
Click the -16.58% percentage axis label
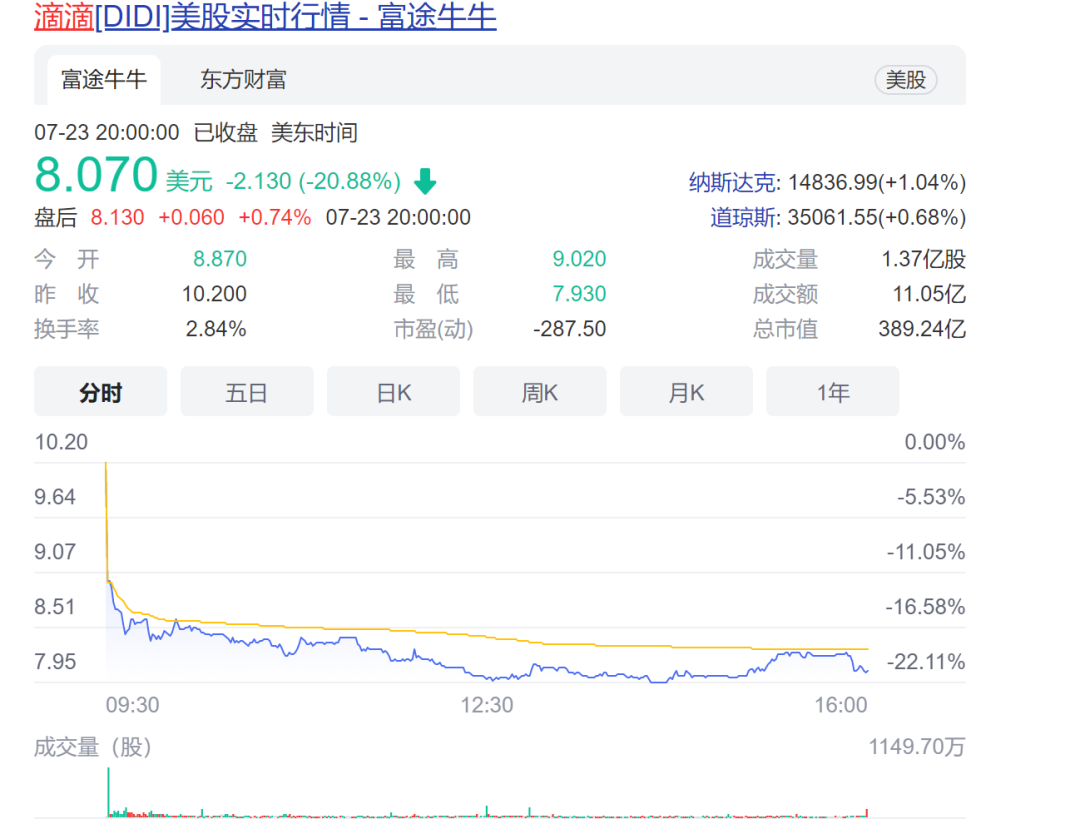pyautogui.click(x=926, y=607)
